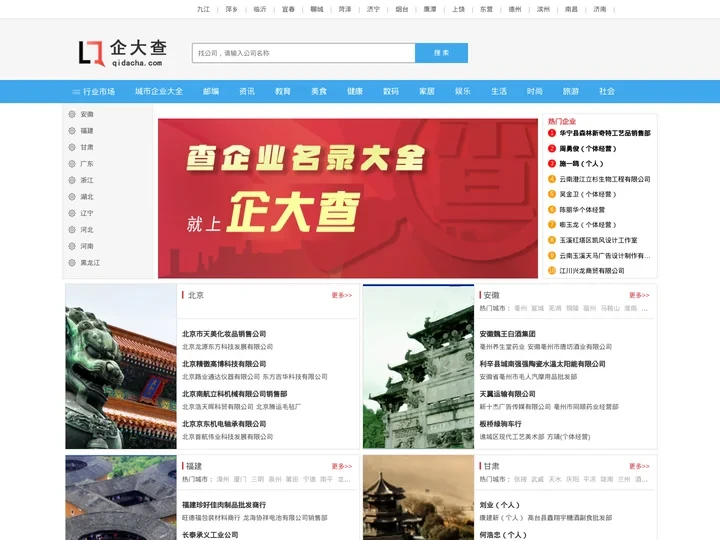Click the sidebar icon next to 福建

pos(72,131)
